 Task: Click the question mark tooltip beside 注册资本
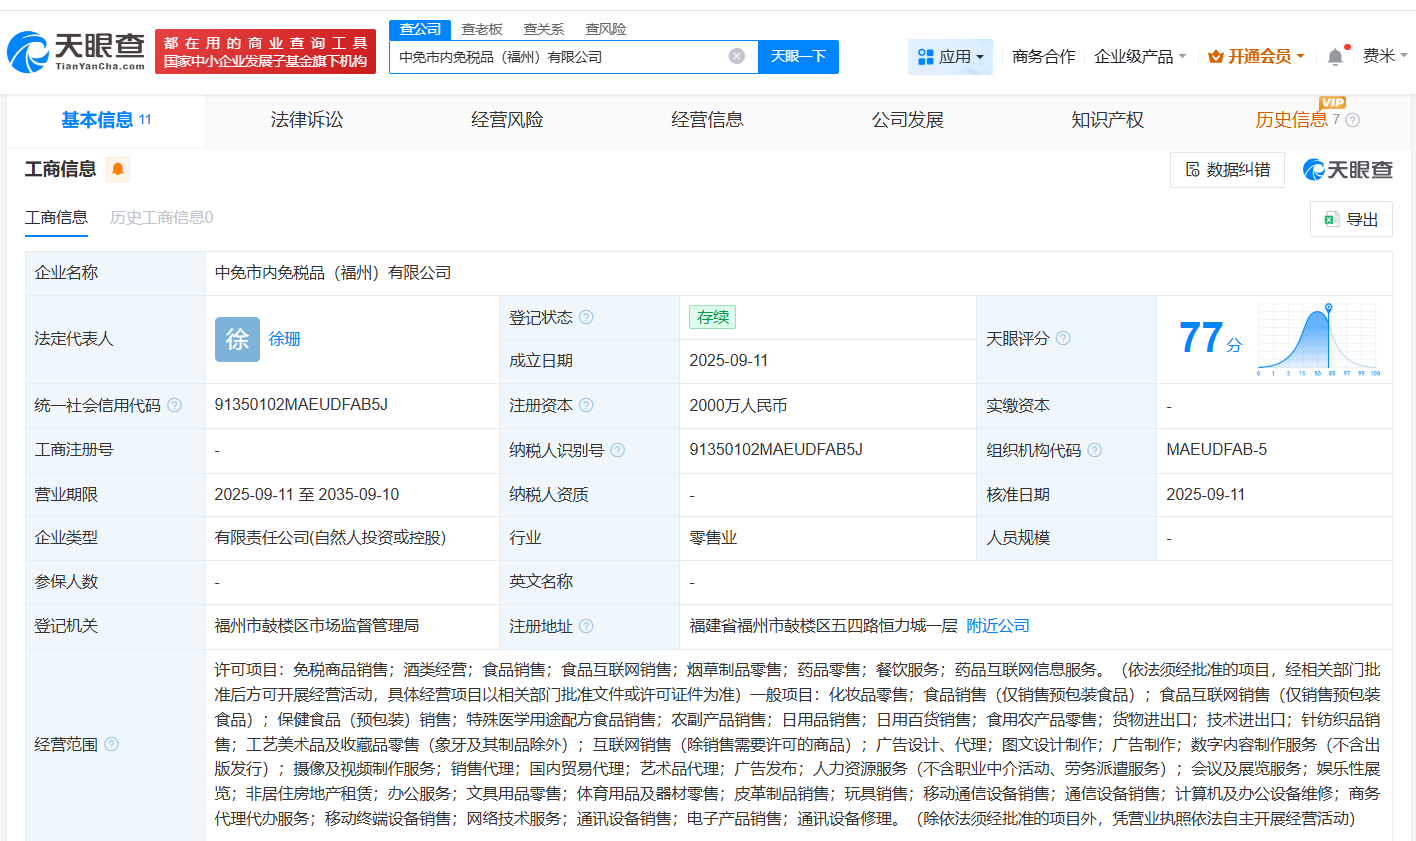[x=589, y=405]
